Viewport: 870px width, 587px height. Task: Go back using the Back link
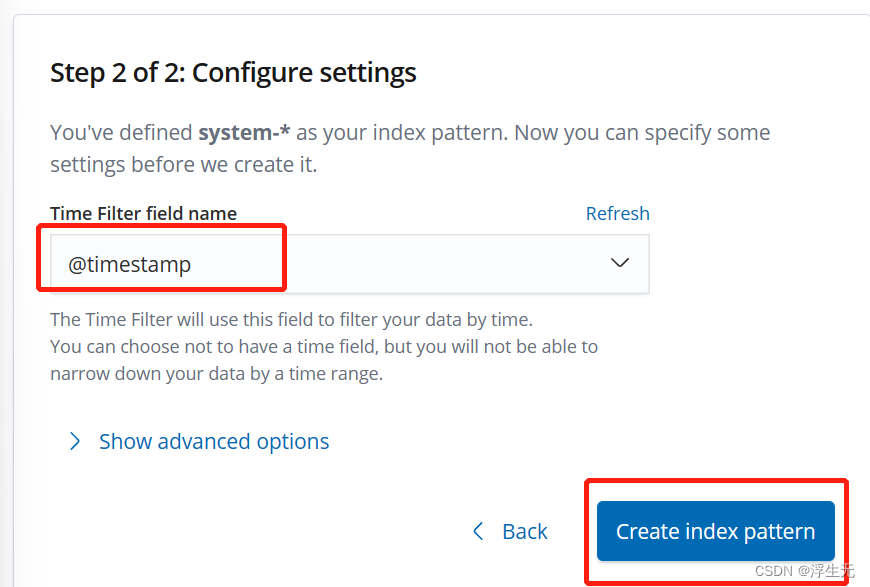click(x=524, y=531)
